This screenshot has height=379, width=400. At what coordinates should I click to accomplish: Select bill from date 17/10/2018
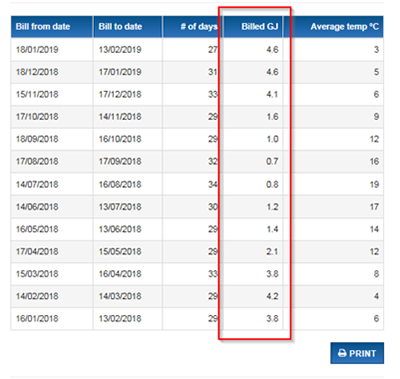[x=37, y=117]
